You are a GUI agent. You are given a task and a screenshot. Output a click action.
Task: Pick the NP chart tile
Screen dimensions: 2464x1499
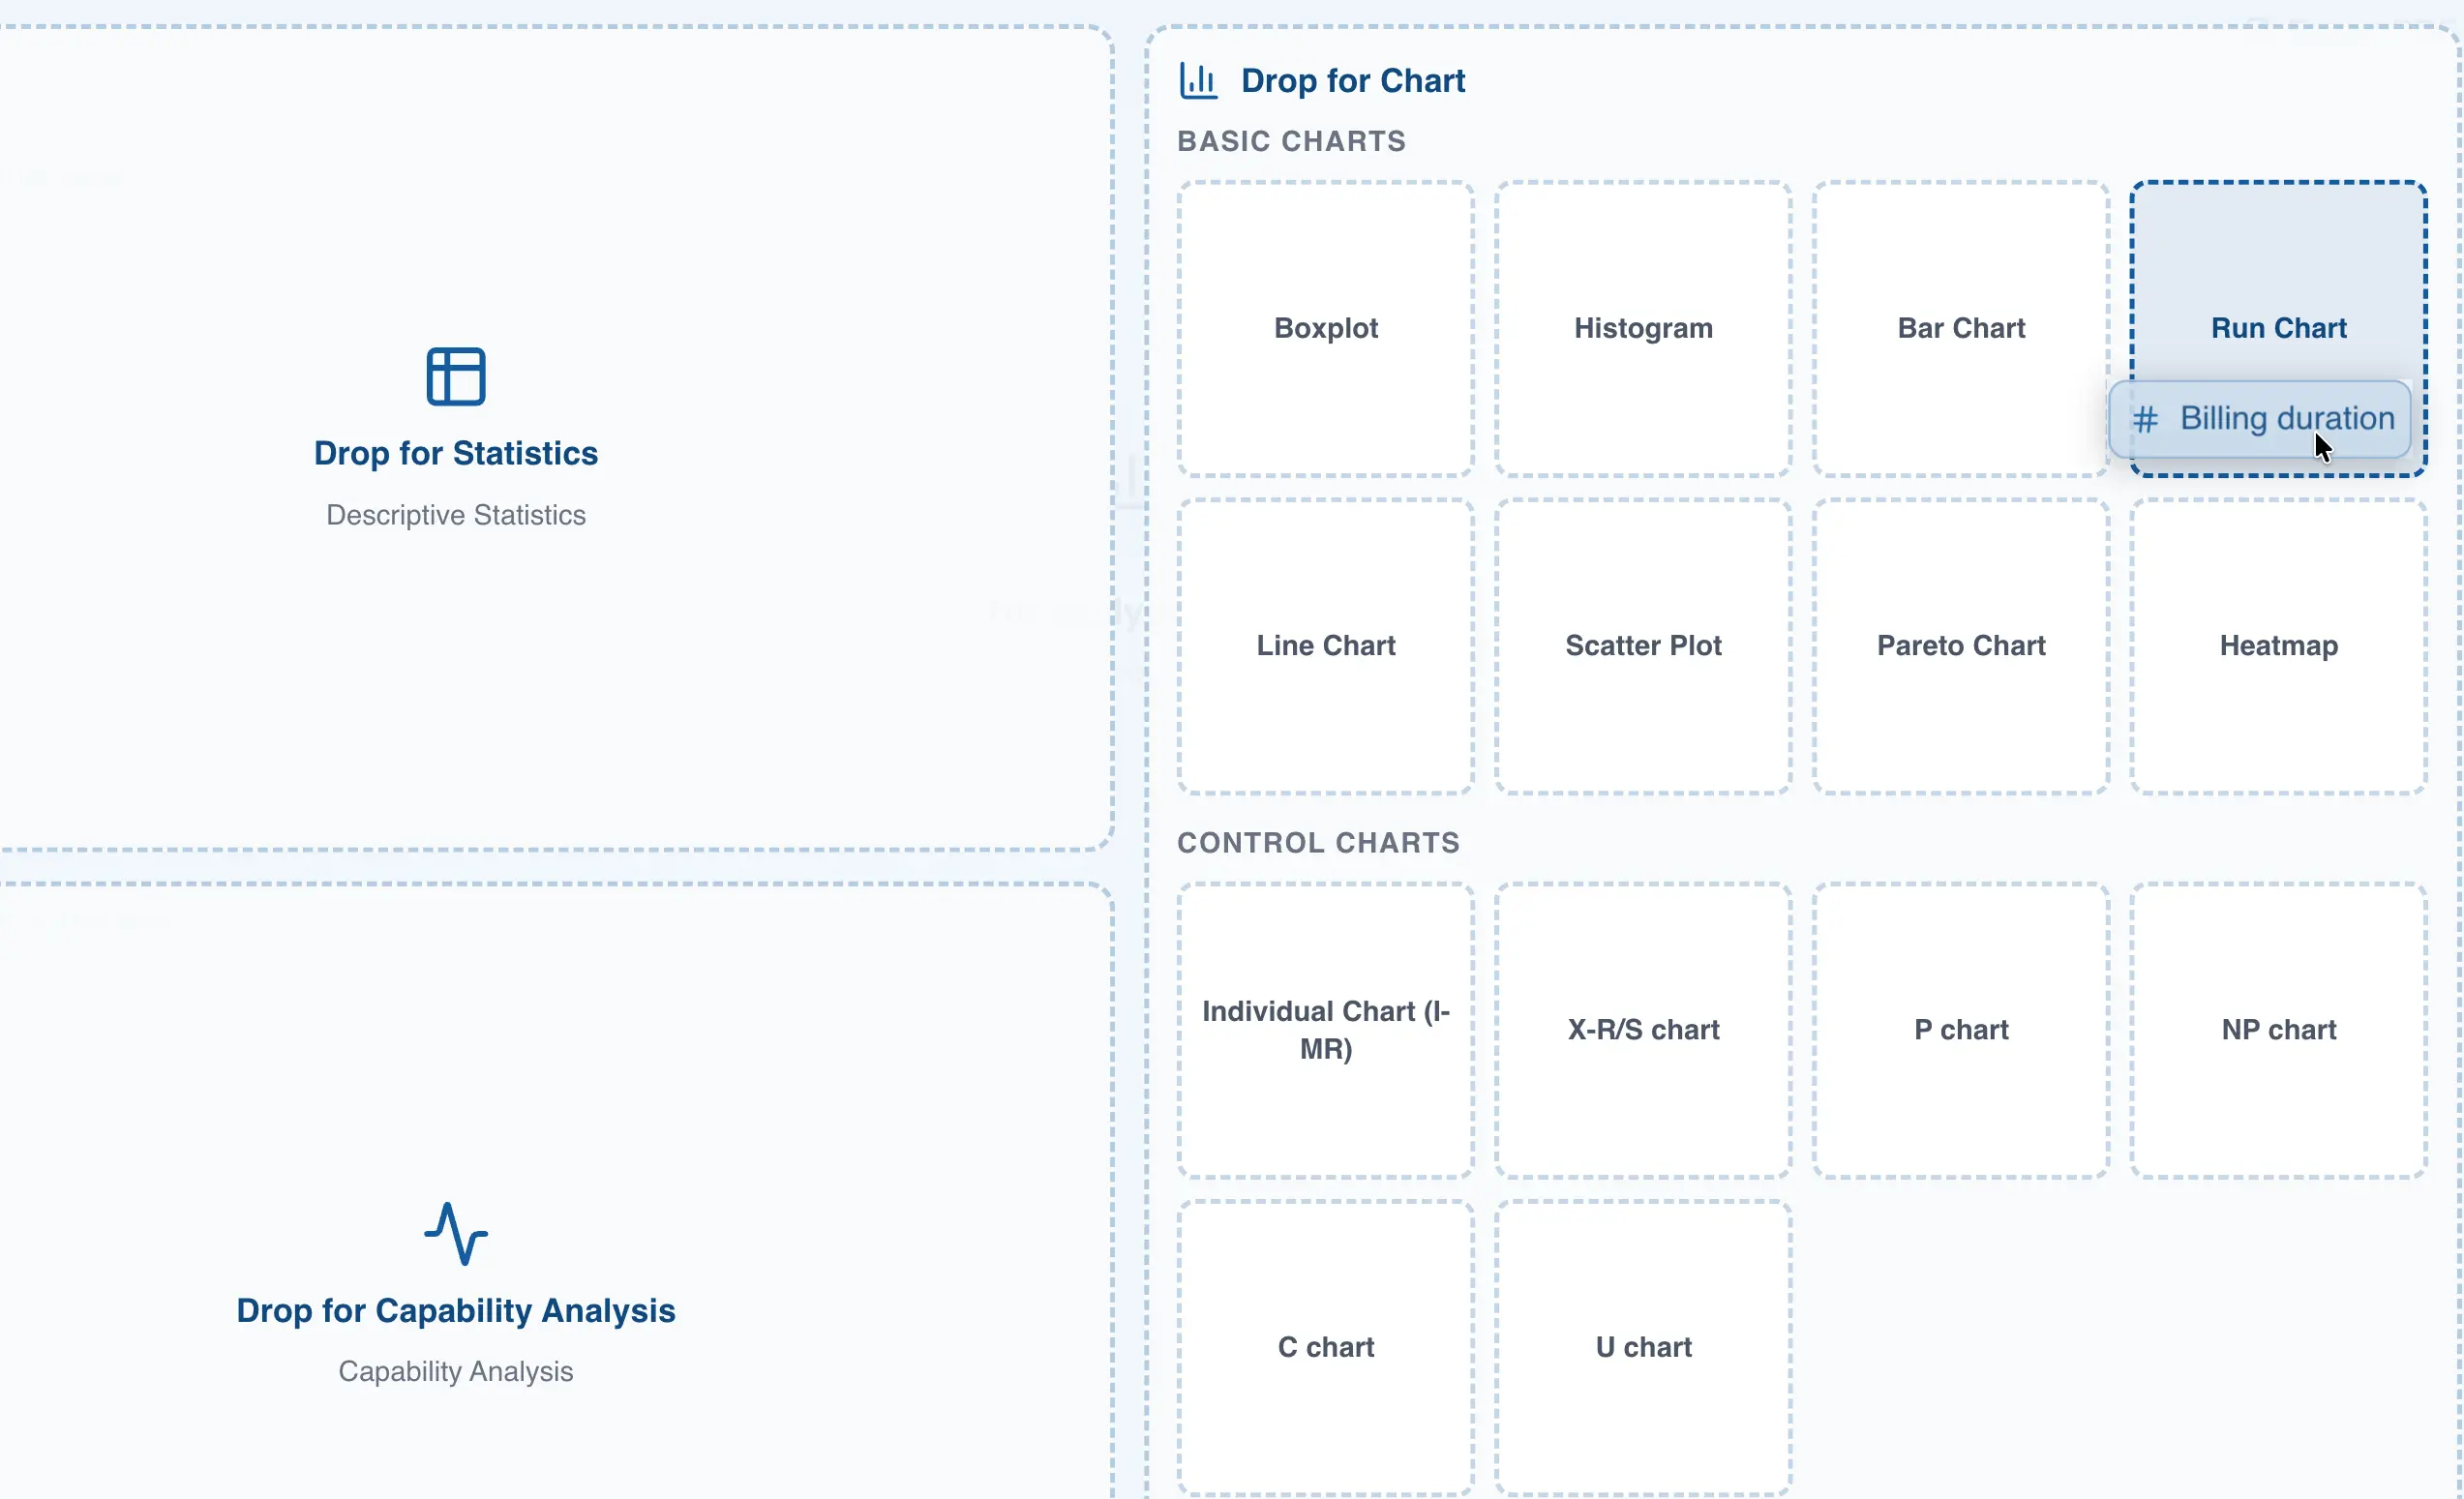click(2278, 1030)
